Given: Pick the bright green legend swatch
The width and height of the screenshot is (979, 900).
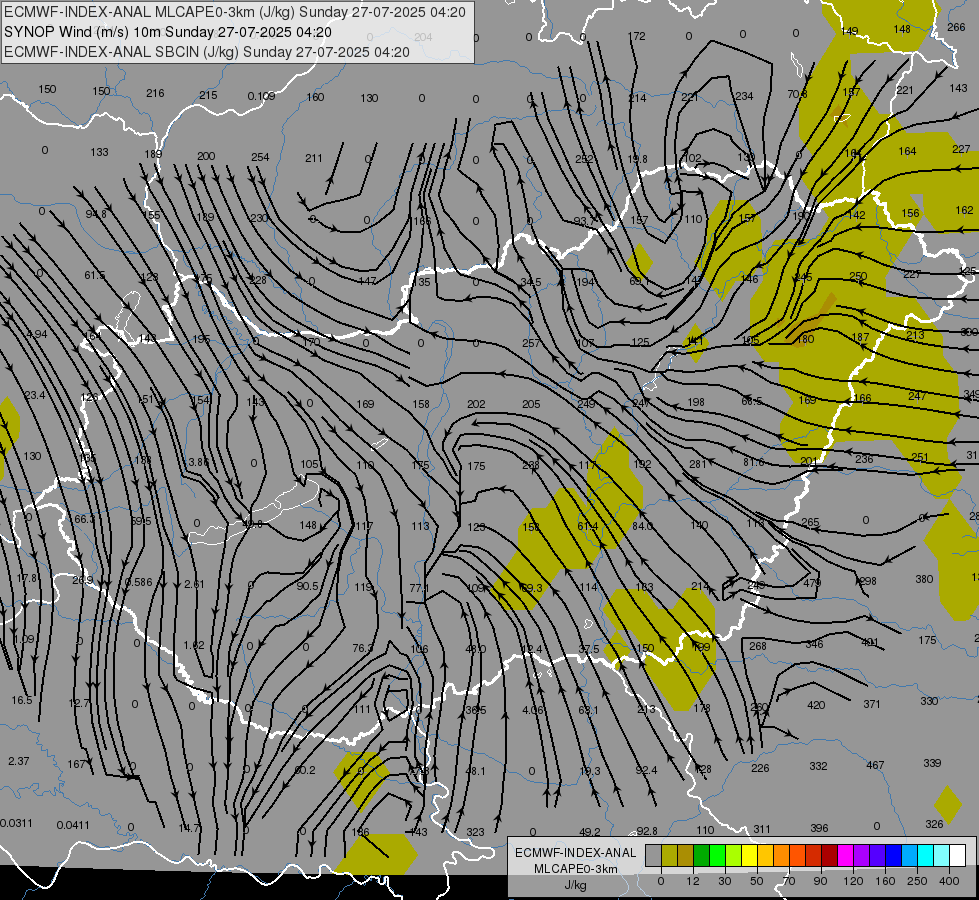Looking at the screenshot, I should coord(717,855).
